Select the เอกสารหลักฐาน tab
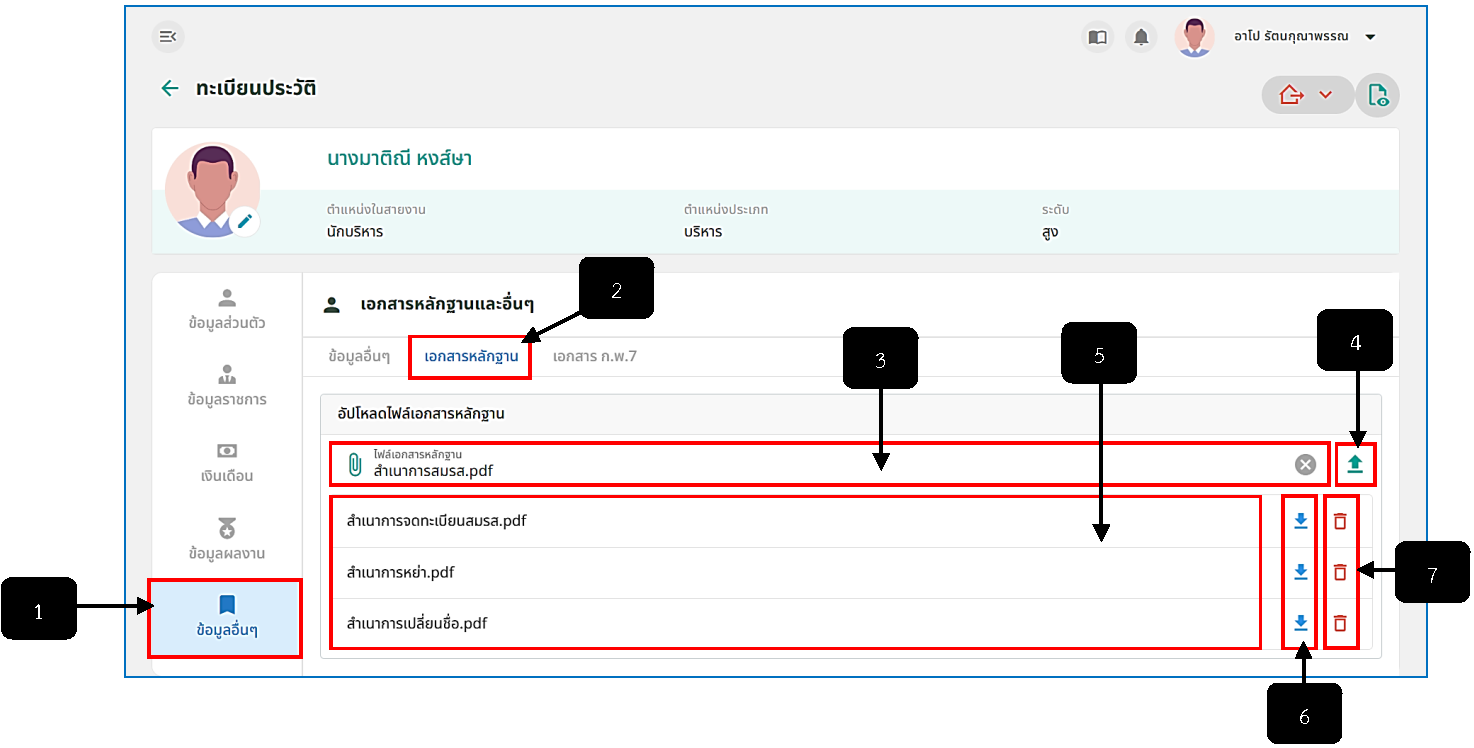Screen dimensions: 1474x748 pyautogui.click(x=470, y=357)
